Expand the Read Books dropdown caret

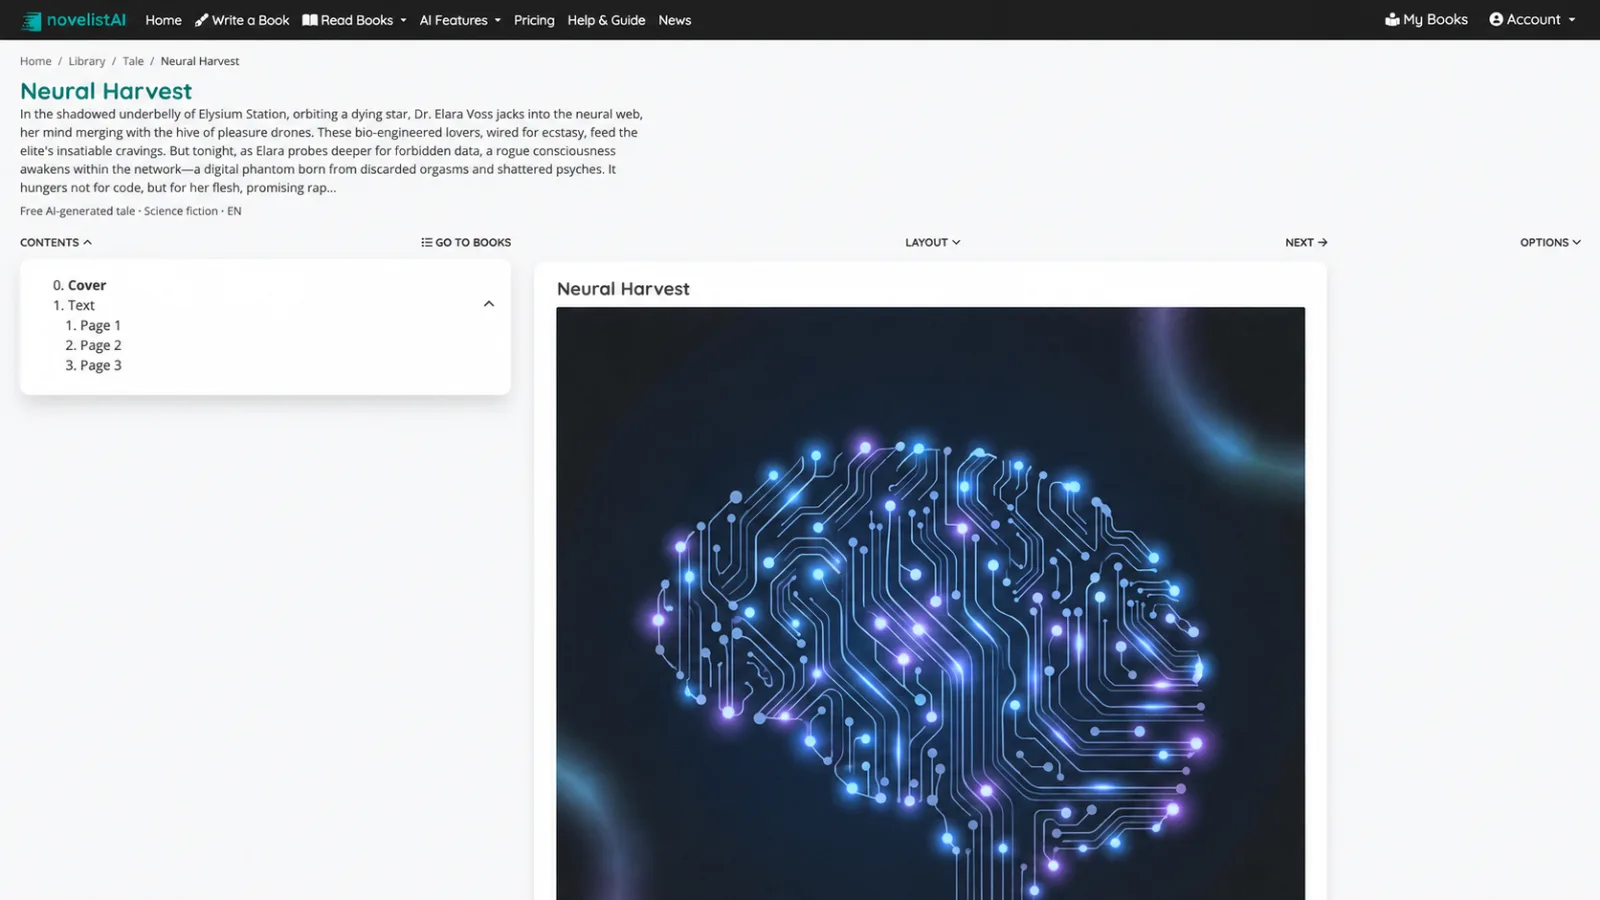click(403, 20)
